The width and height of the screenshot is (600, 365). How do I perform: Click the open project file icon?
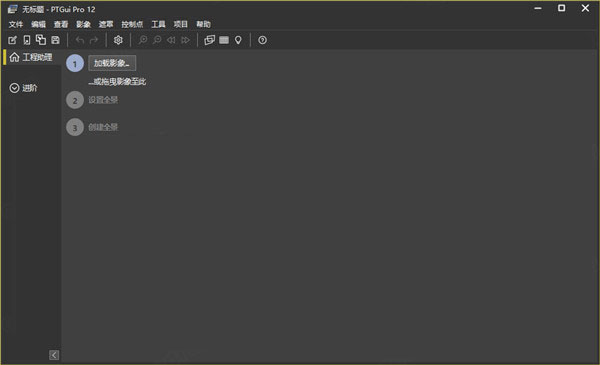[x=27, y=40]
